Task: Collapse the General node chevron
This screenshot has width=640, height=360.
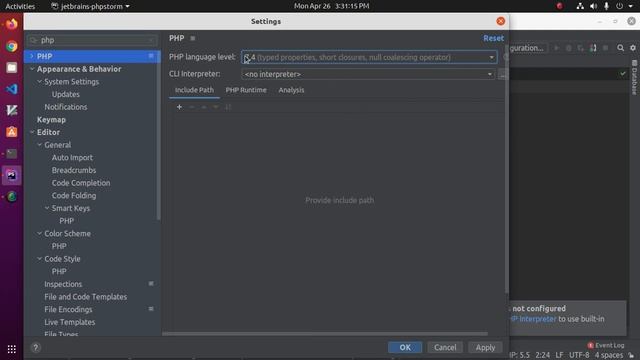Action: (x=39, y=145)
